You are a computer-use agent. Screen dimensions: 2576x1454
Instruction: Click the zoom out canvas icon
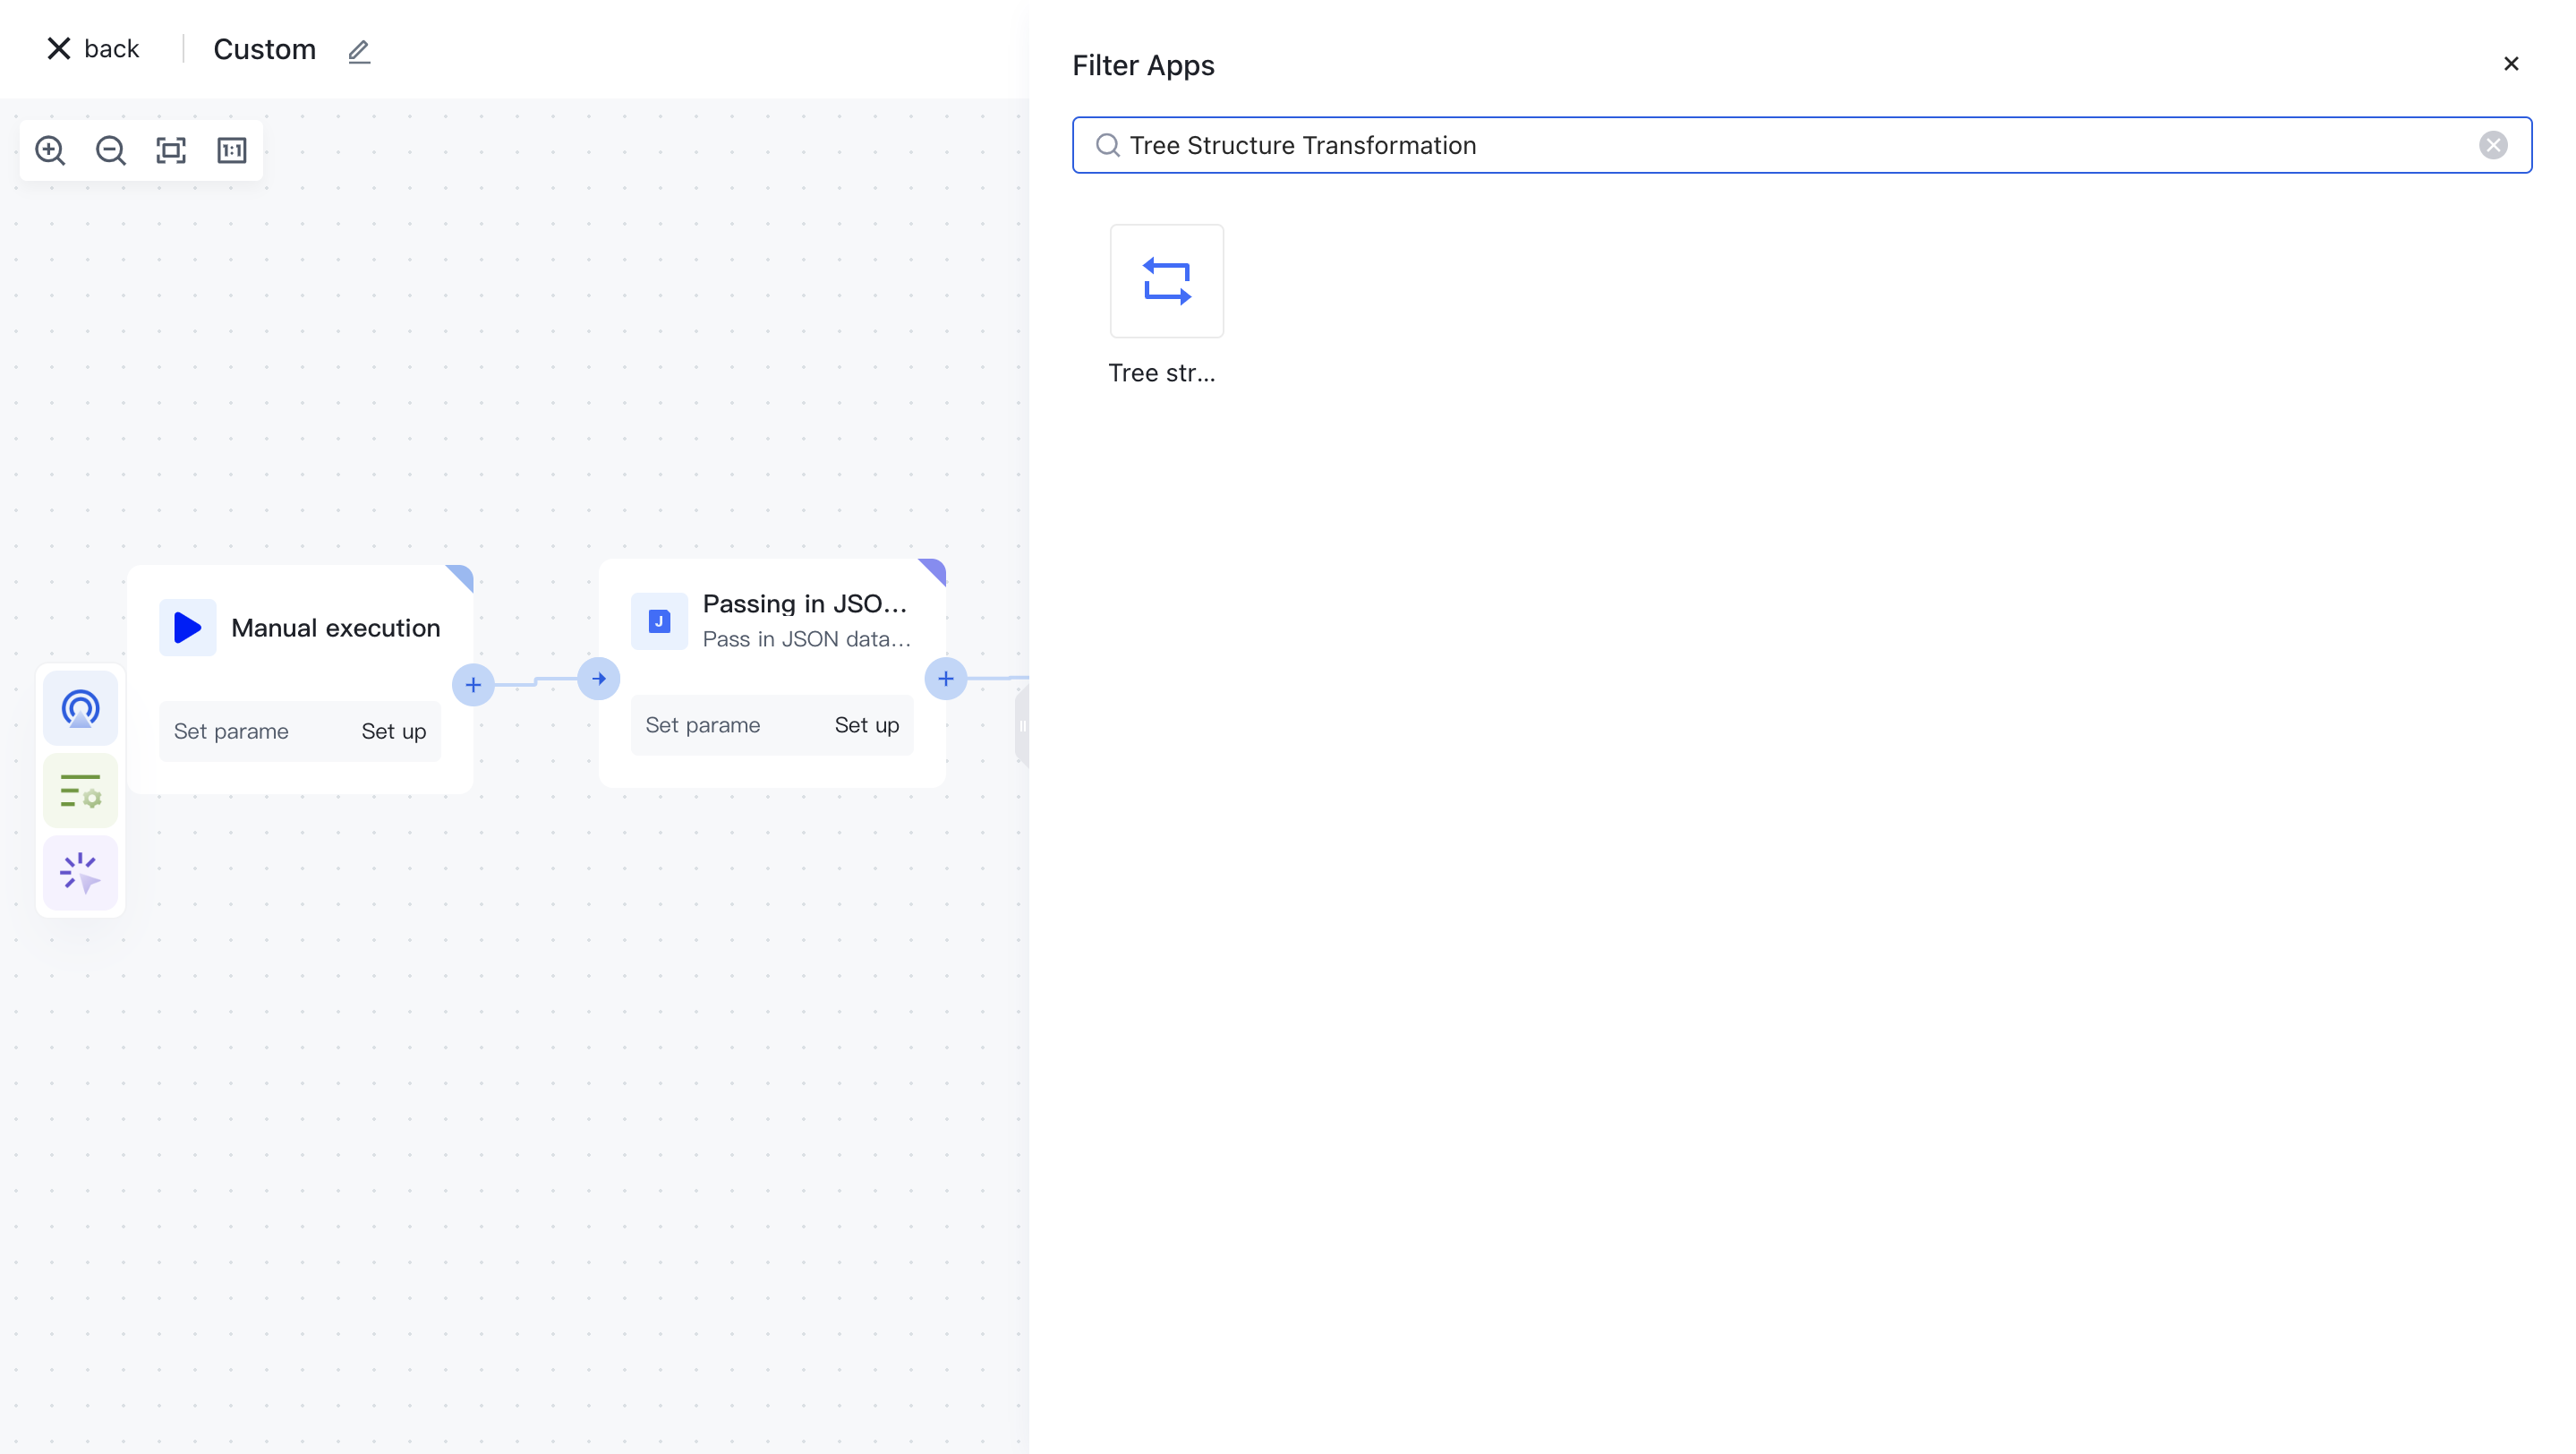[110, 150]
